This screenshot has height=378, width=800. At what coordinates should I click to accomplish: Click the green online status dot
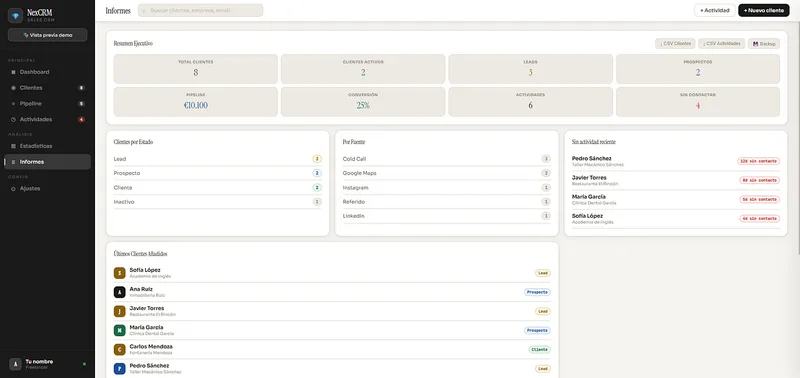(x=84, y=364)
